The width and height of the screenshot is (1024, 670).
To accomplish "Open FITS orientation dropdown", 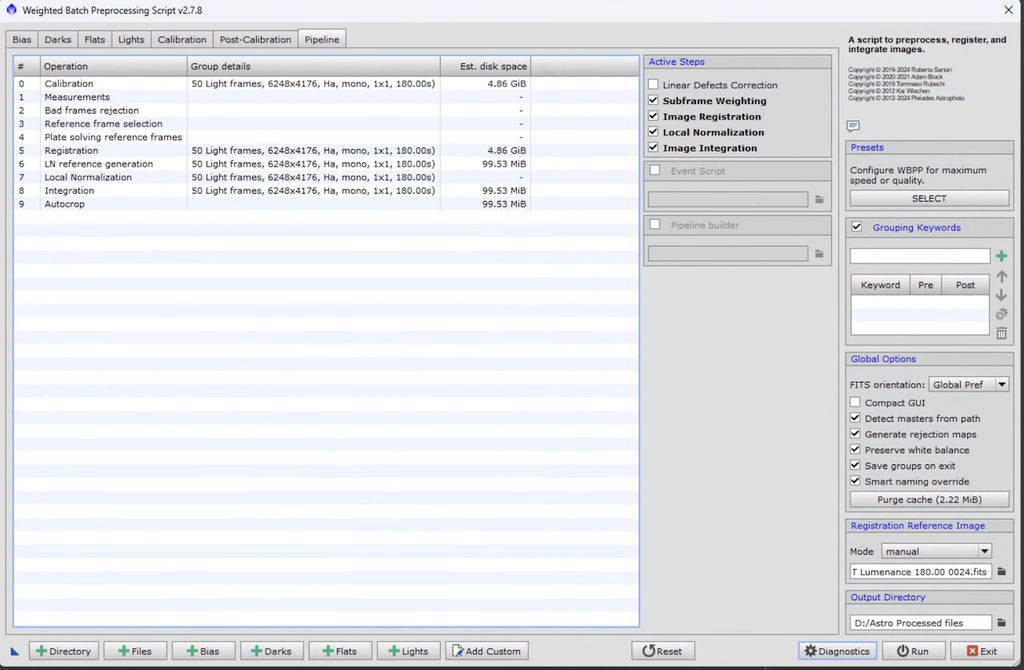I will tap(968, 385).
